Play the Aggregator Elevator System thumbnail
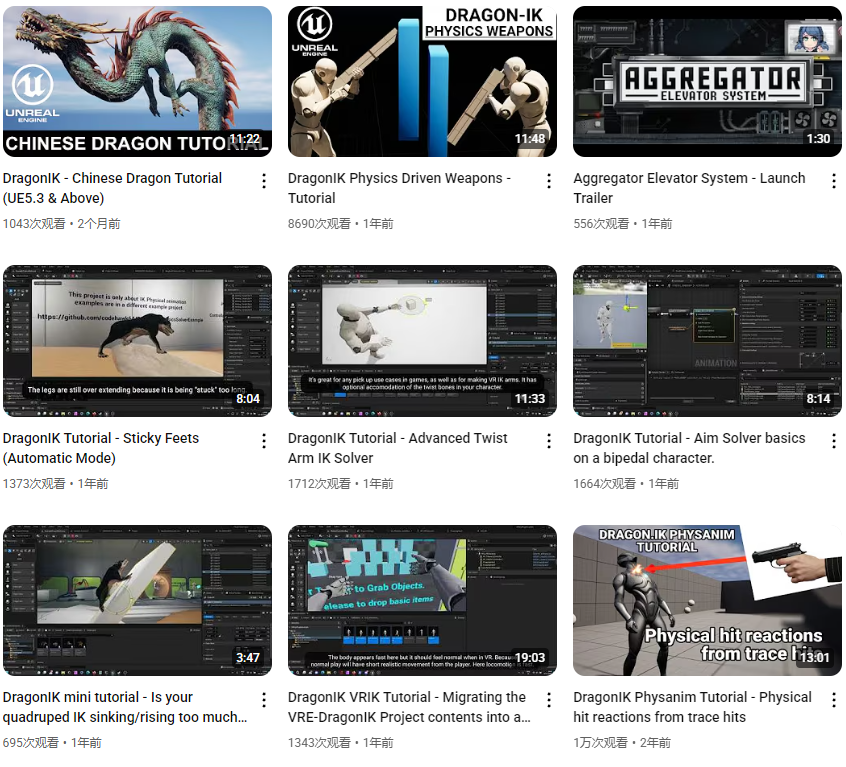The width and height of the screenshot is (846, 767). 707,81
